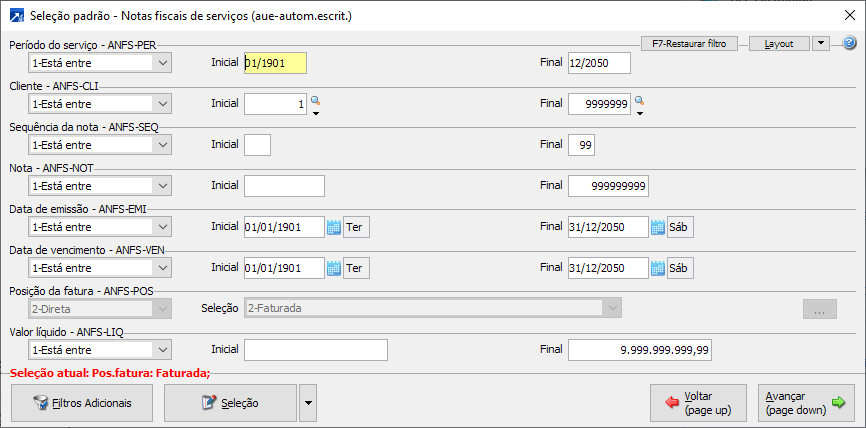Click the client final search magnifier icon

[639, 100]
